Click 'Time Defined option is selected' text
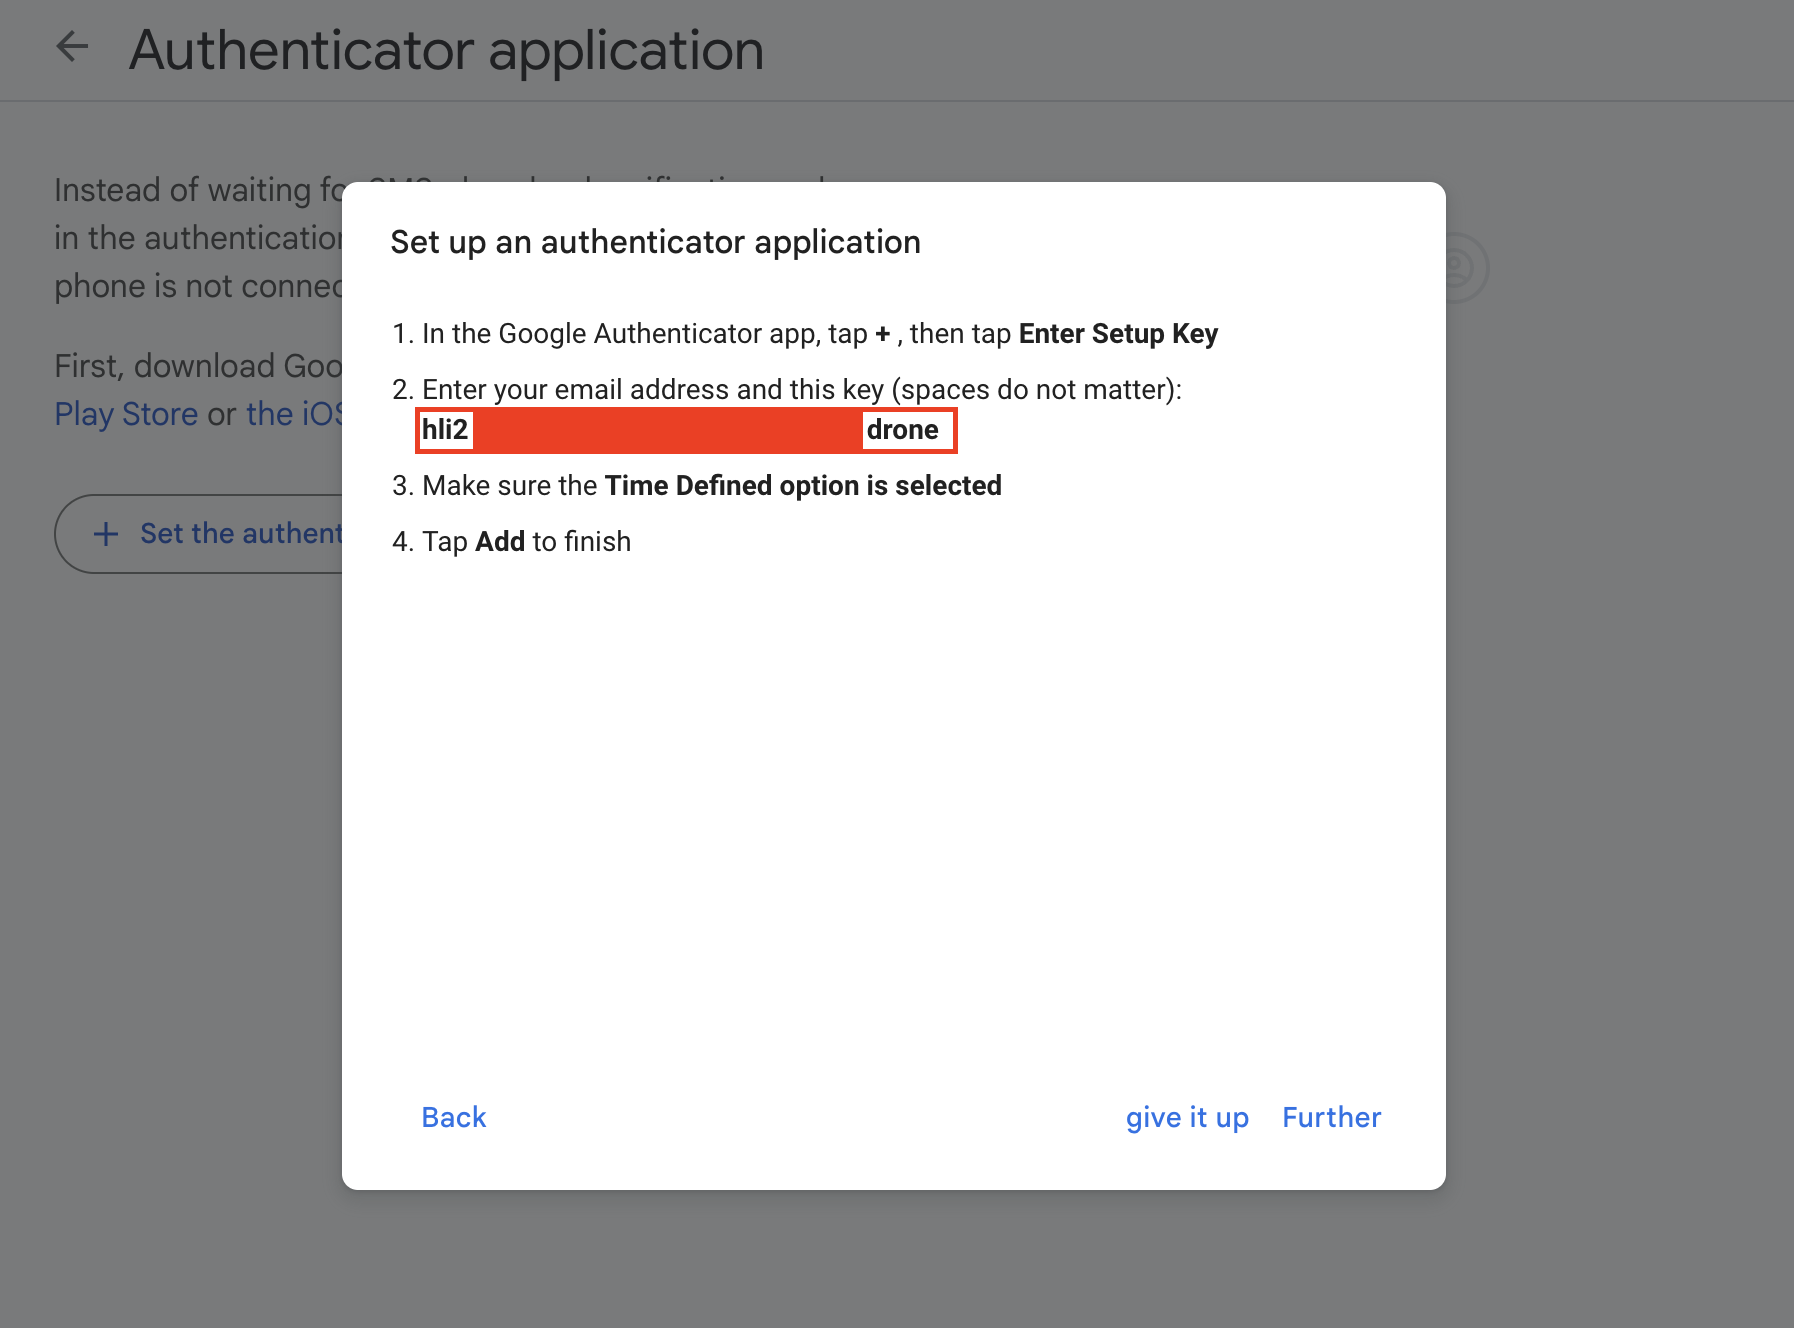 click(x=803, y=485)
